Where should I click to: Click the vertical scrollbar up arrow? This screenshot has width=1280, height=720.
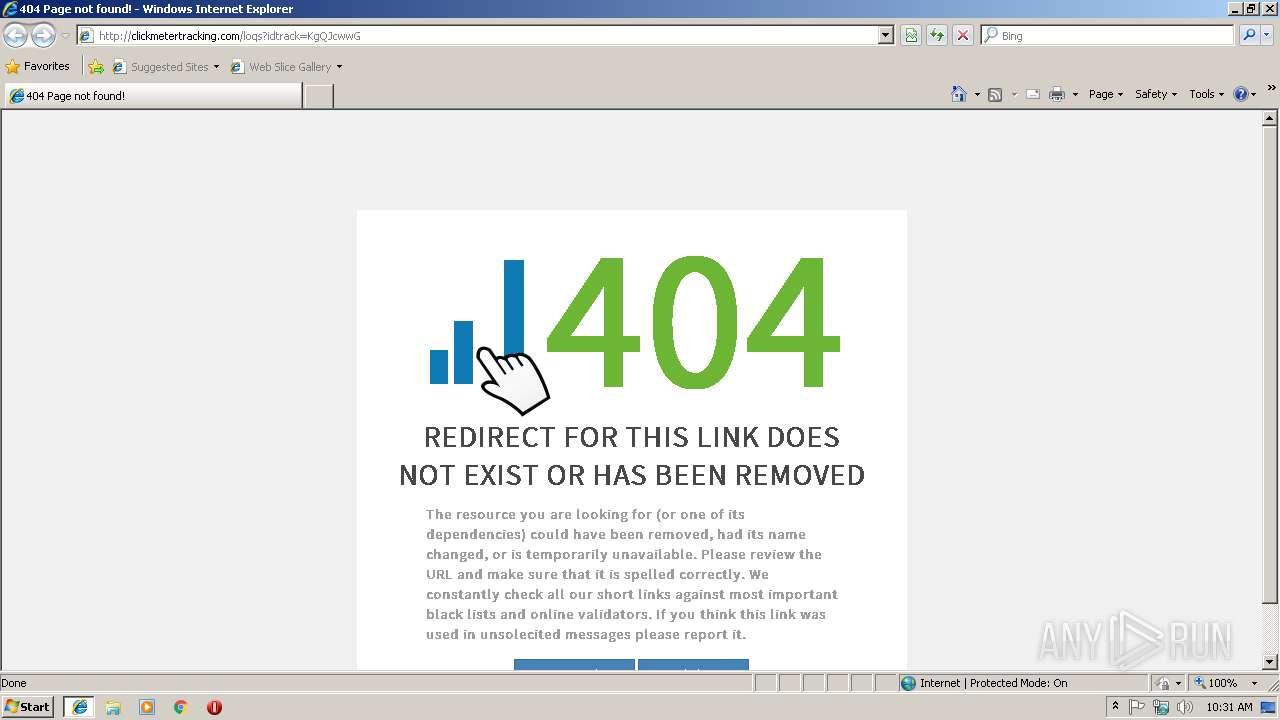click(x=1270, y=118)
